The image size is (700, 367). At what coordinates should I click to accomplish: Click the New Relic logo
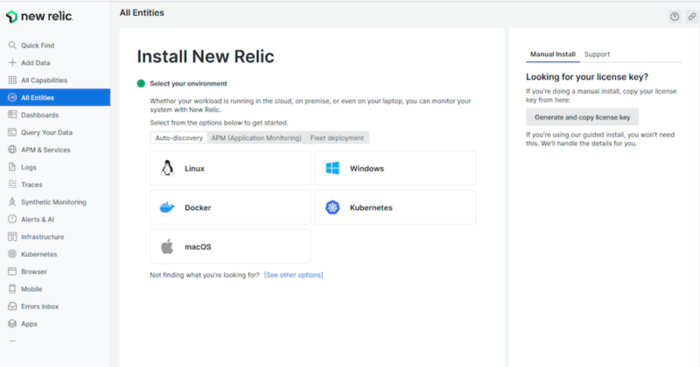tap(39, 17)
